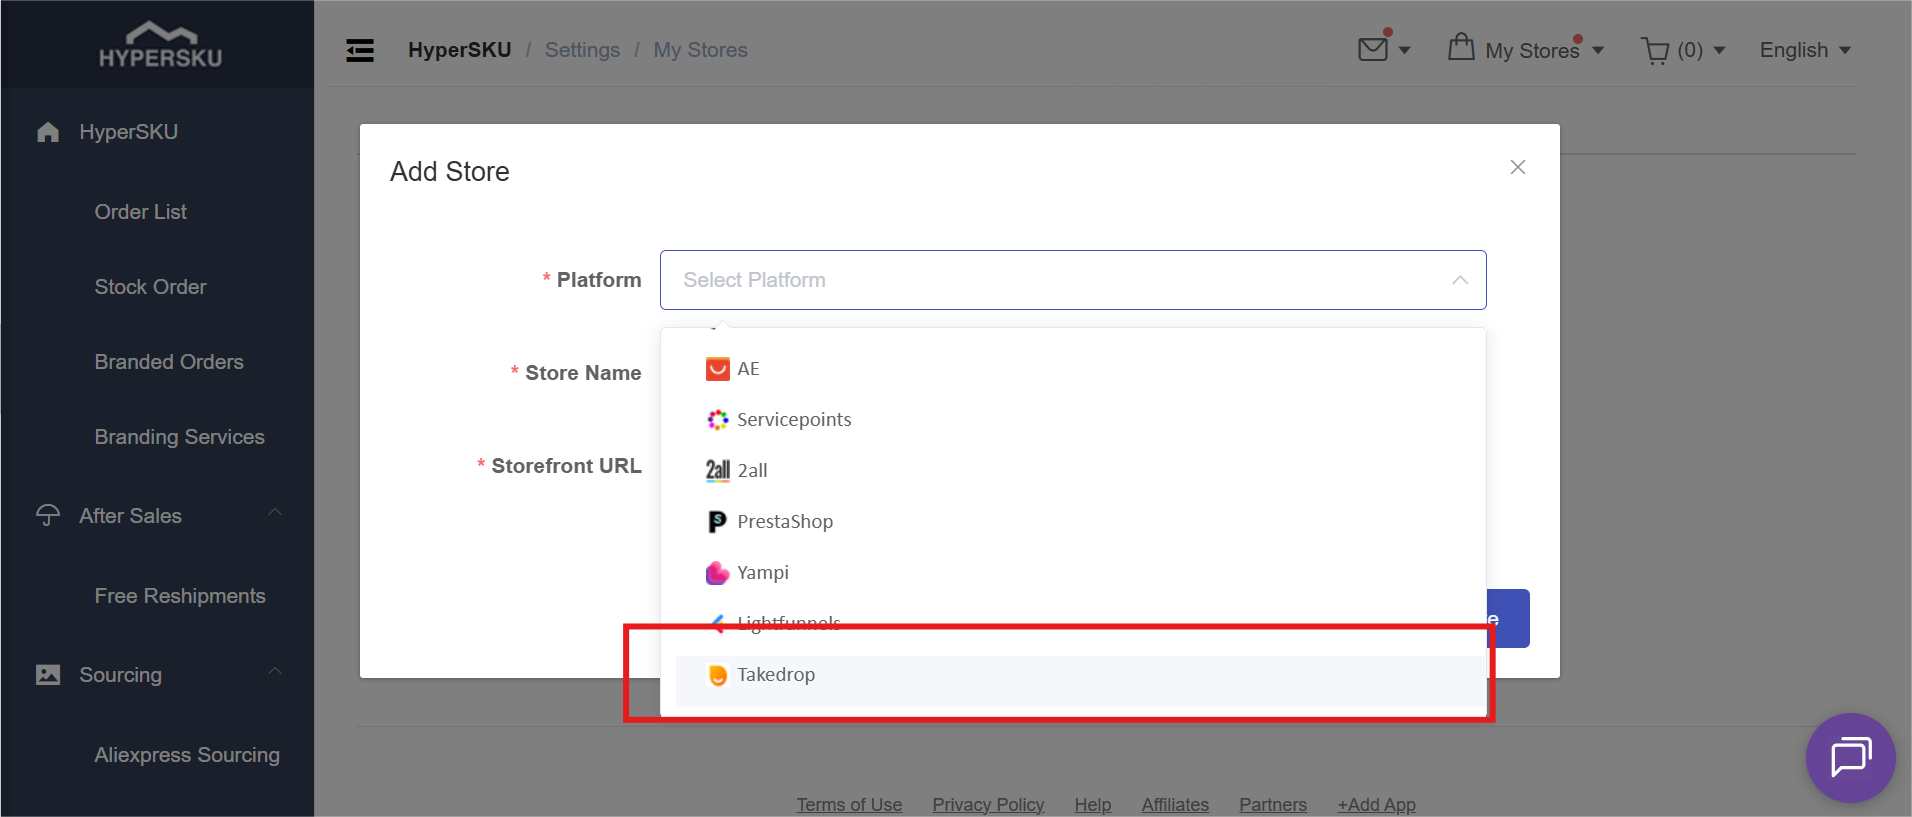Select Lightfunnels platform option
This screenshot has height=817, width=1912.
(1073, 623)
